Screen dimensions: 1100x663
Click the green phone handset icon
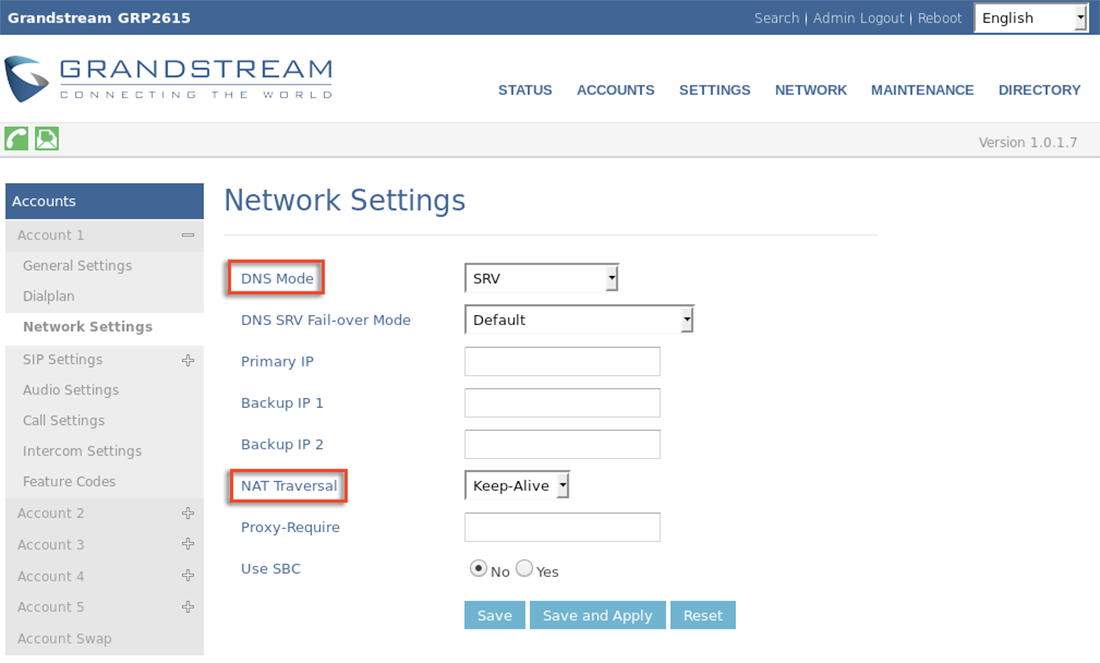pos(16,139)
